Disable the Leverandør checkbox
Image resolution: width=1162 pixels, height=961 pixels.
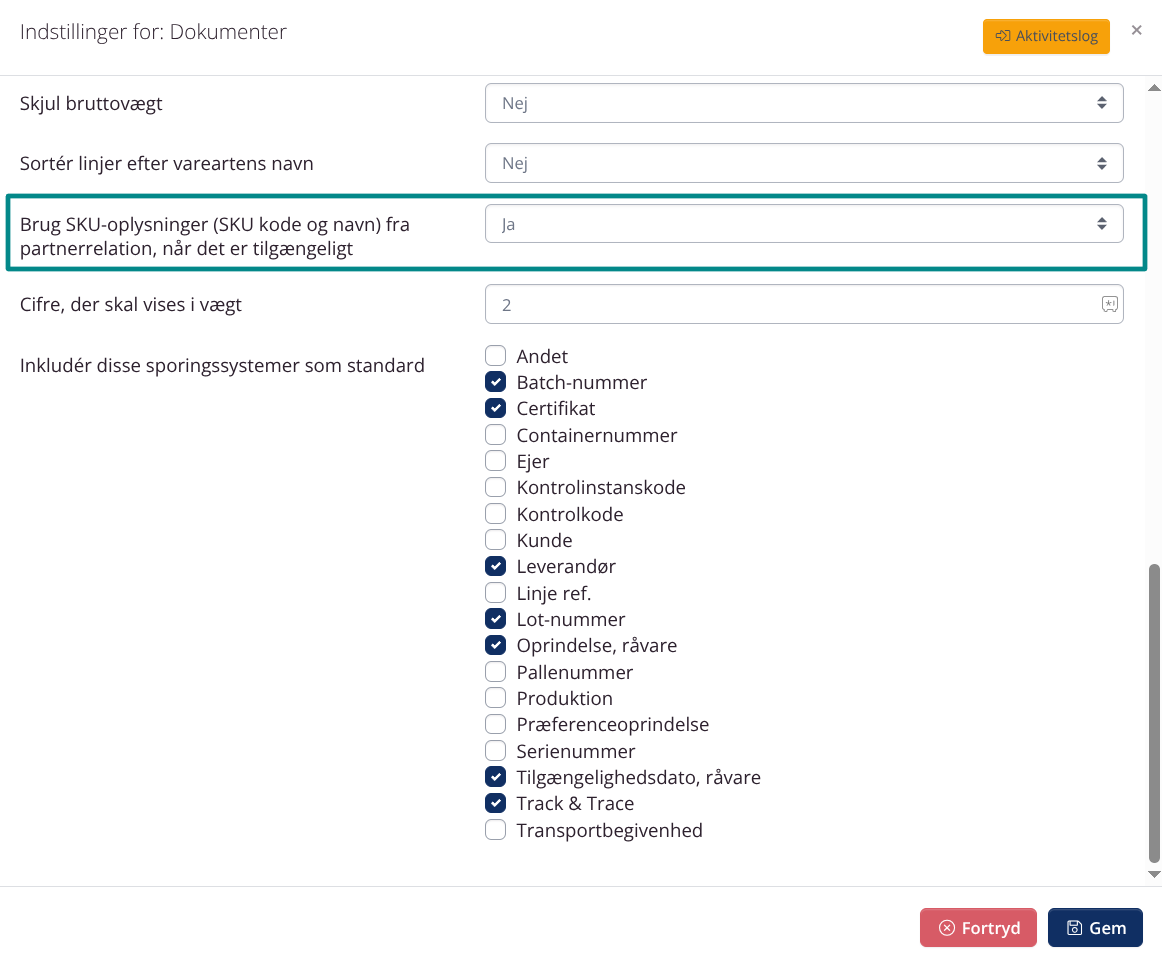(x=495, y=566)
